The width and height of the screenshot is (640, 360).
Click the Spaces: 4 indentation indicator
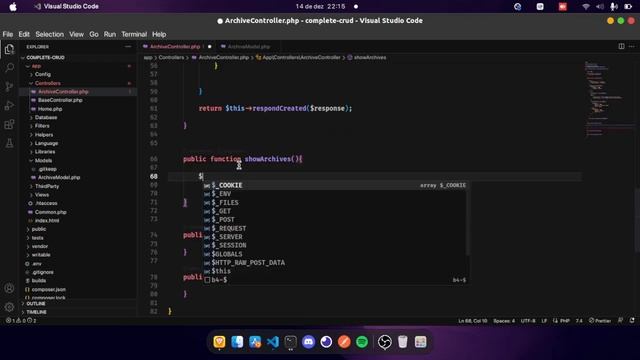click(x=504, y=320)
